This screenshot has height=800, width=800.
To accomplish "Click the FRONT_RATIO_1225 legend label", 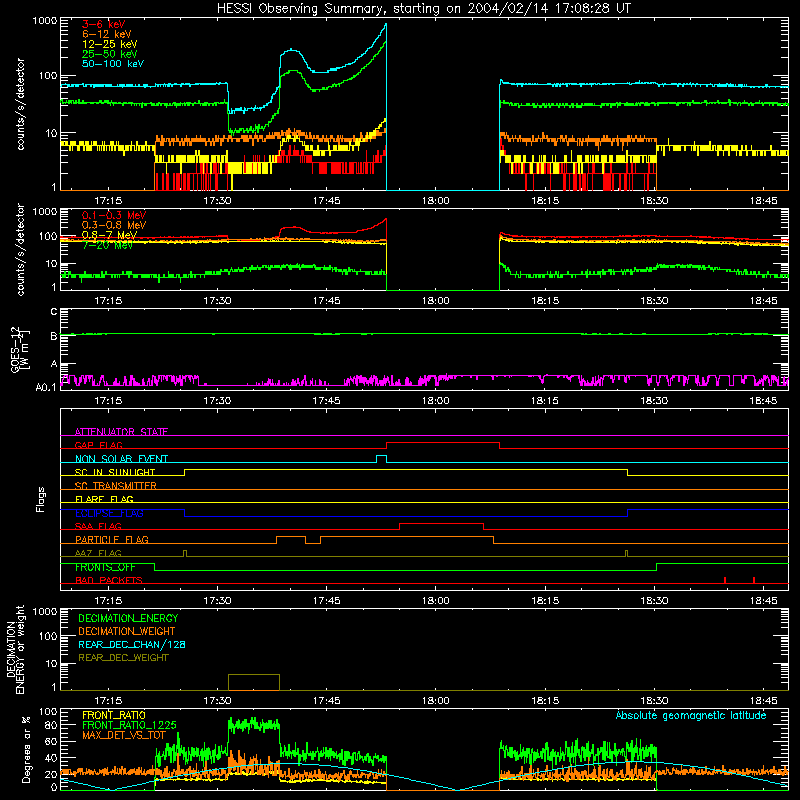I will coord(129,725).
